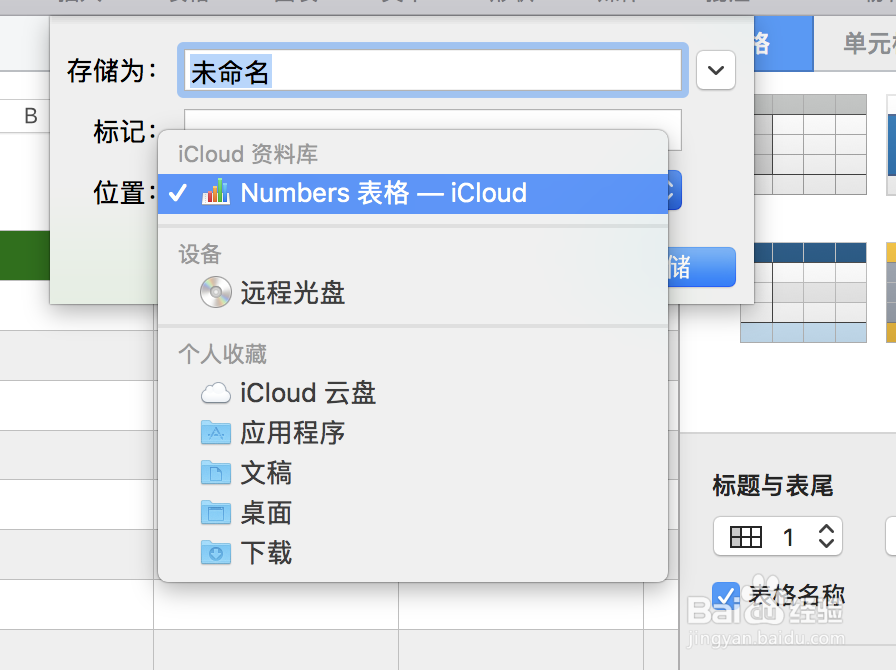Screen dimensions: 896x670
Task: Click the iCloud 云盘 cloud icon
Action: pyautogui.click(x=216, y=393)
